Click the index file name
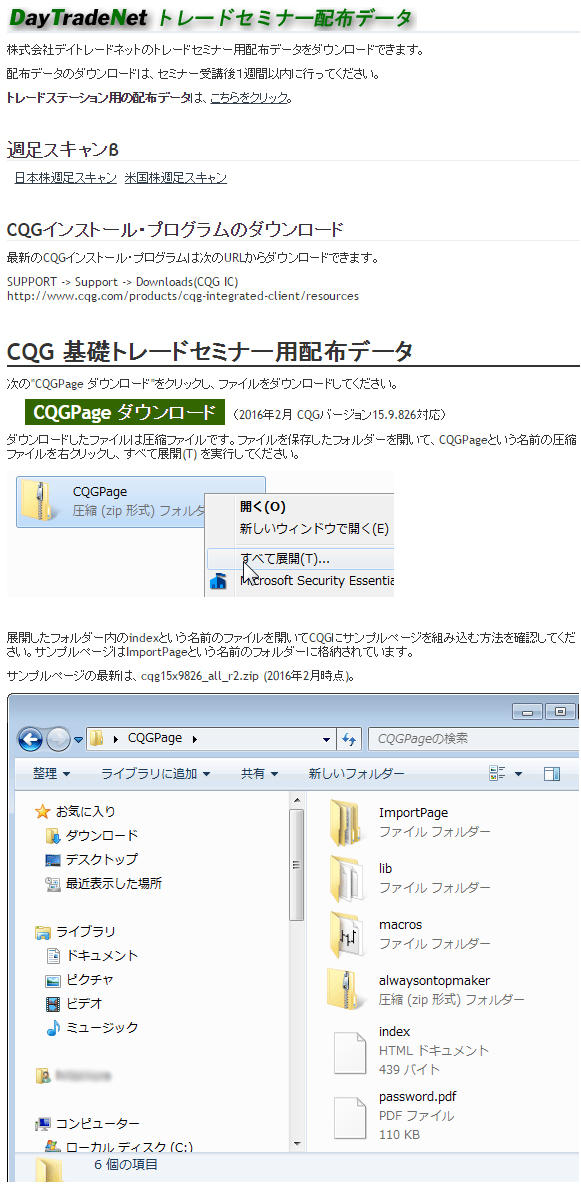Screen dimensions: 581x1189 pyautogui.click(x=394, y=1031)
